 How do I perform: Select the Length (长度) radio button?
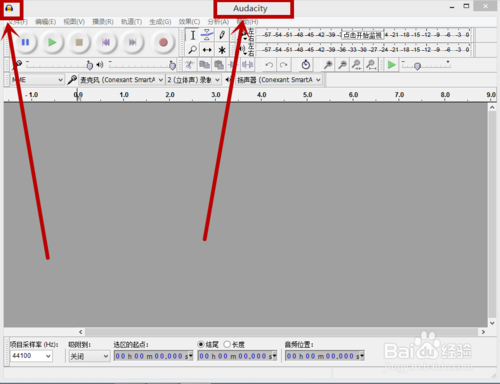[227, 344]
